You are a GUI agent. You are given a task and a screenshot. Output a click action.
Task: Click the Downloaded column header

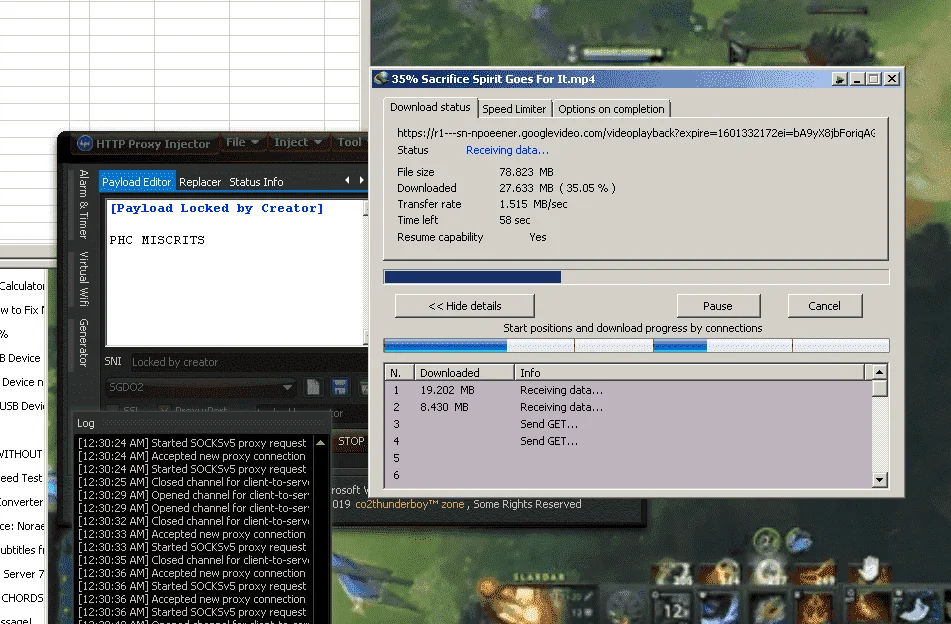click(x=464, y=372)
